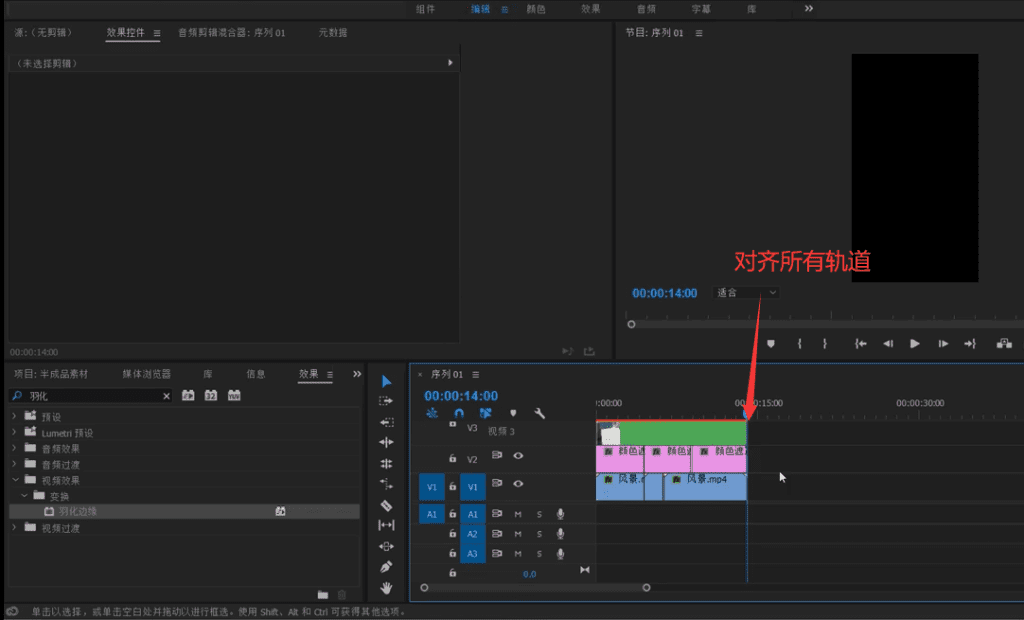The image size is (1024, 620).
Task: Switch to the 音频 workspace
Action: coord(646,9)
